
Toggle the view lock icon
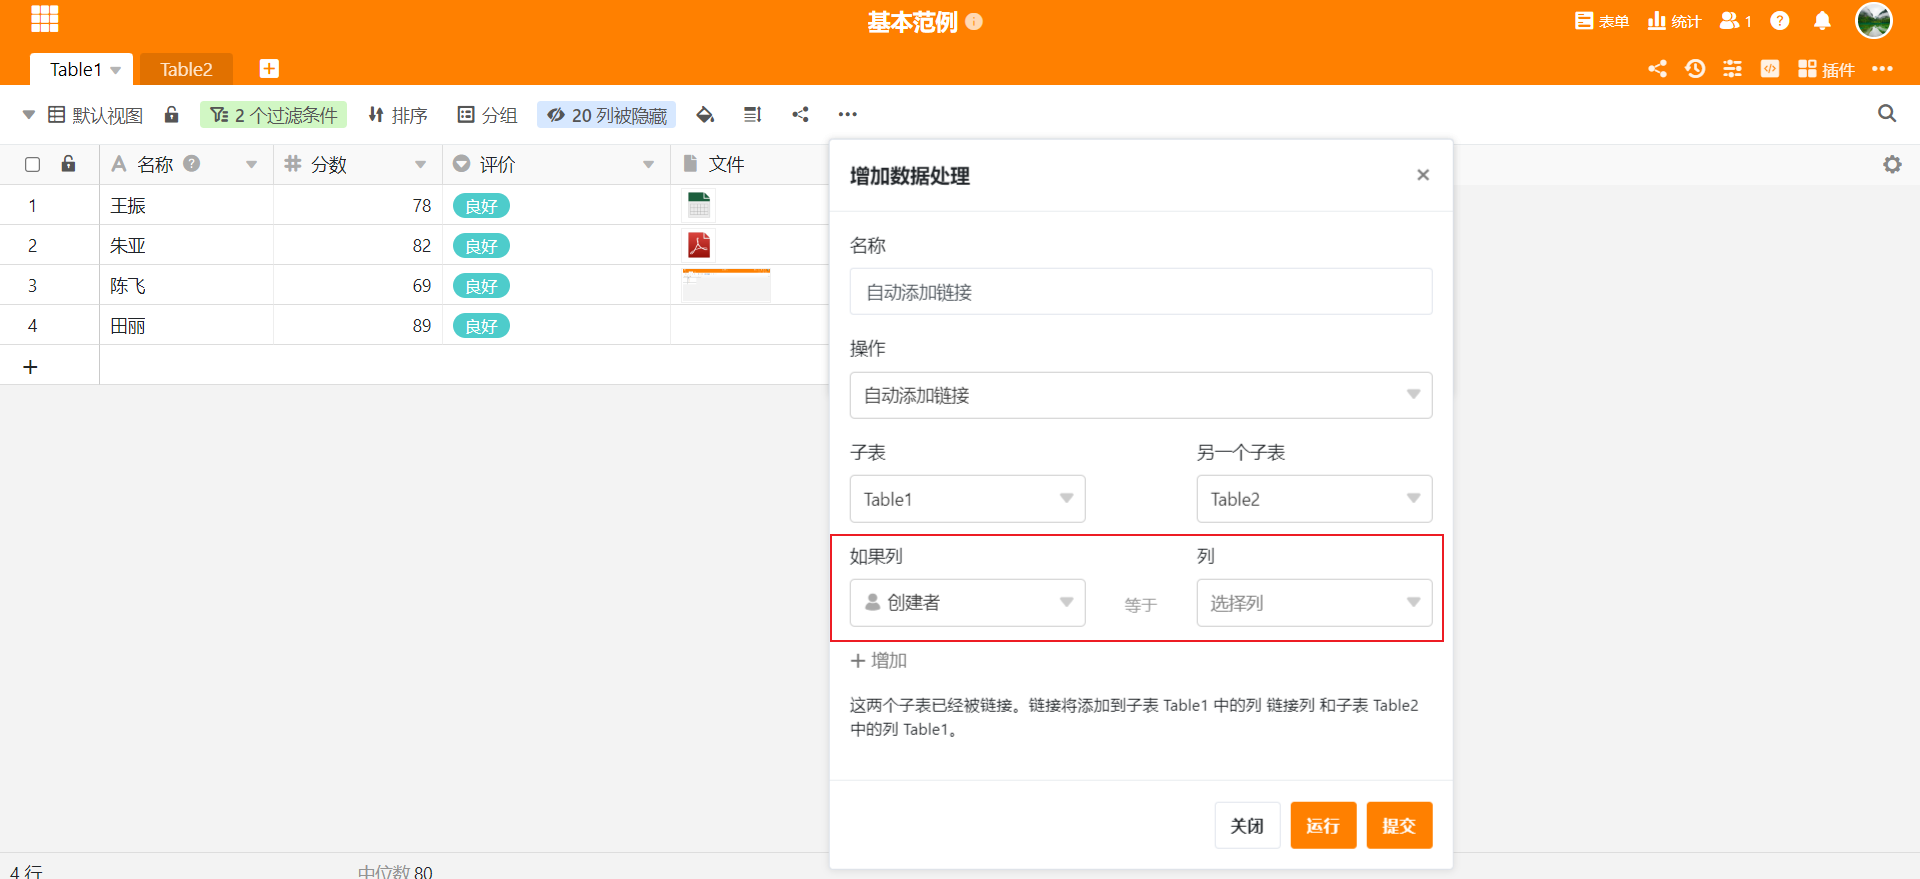[172, 114]
